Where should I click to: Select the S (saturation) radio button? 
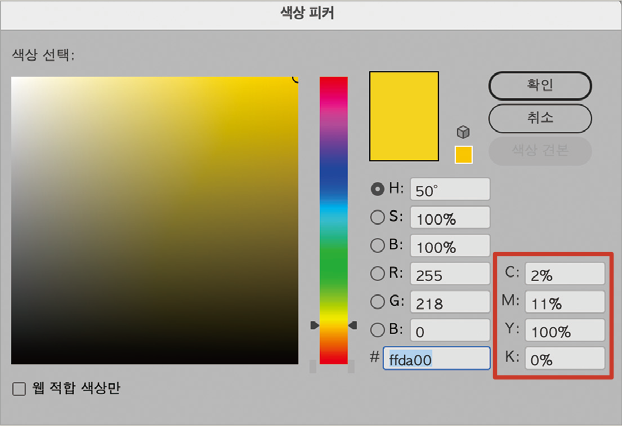click(x=377, y=217)
